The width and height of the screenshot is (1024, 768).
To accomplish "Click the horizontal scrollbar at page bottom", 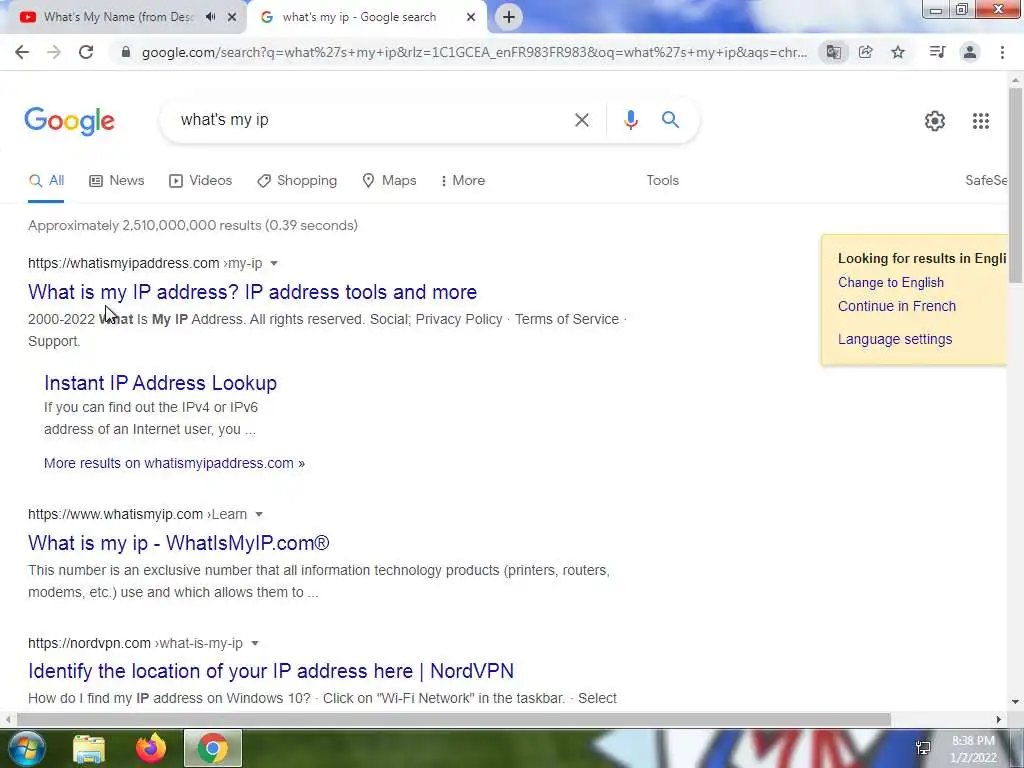I will (x=454, y=719).
